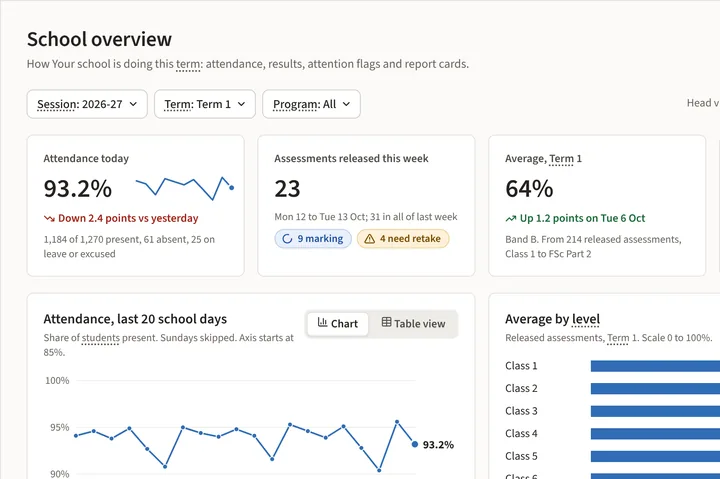Click the spinner icon in marking badge
720x479 pixels.
(x=287, y=239)
